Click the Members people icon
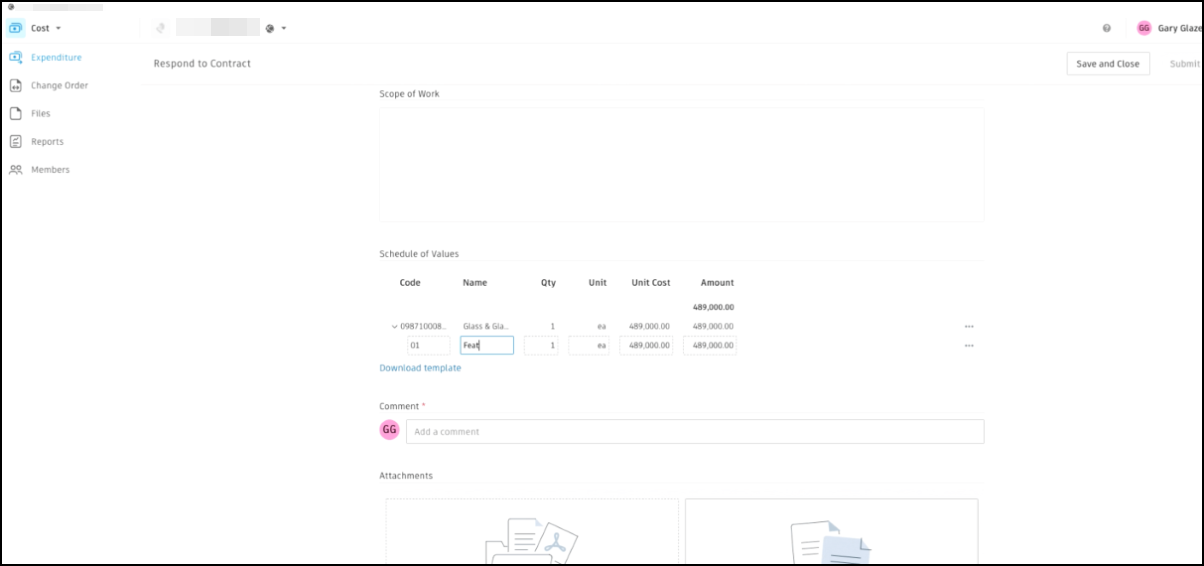This screenshot has height=566, width=1204. (x=16, y=169)
